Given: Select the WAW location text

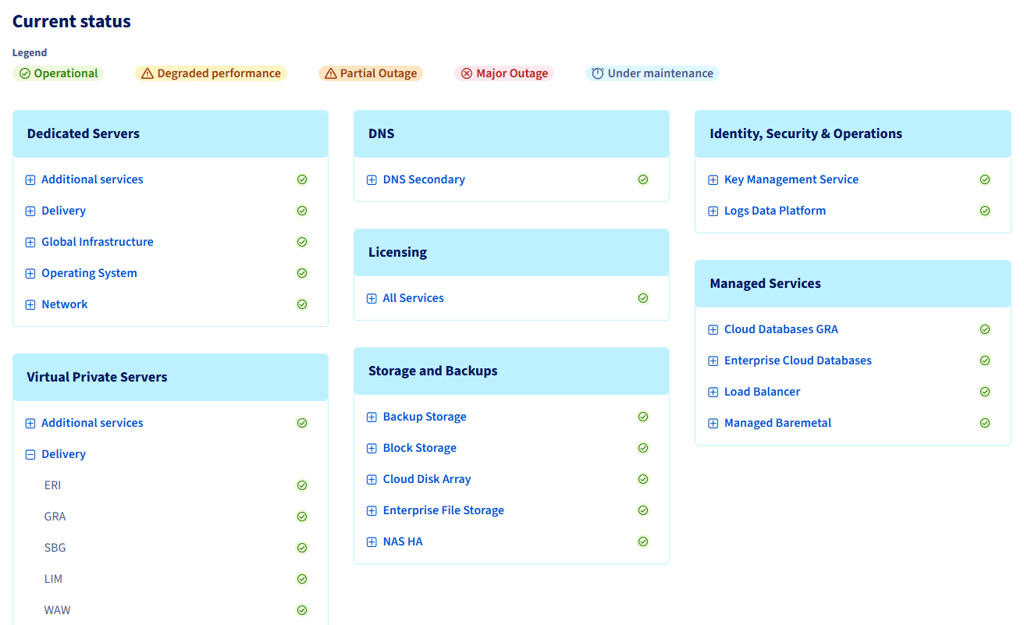Looking at the screenshot, I should 57,611.
